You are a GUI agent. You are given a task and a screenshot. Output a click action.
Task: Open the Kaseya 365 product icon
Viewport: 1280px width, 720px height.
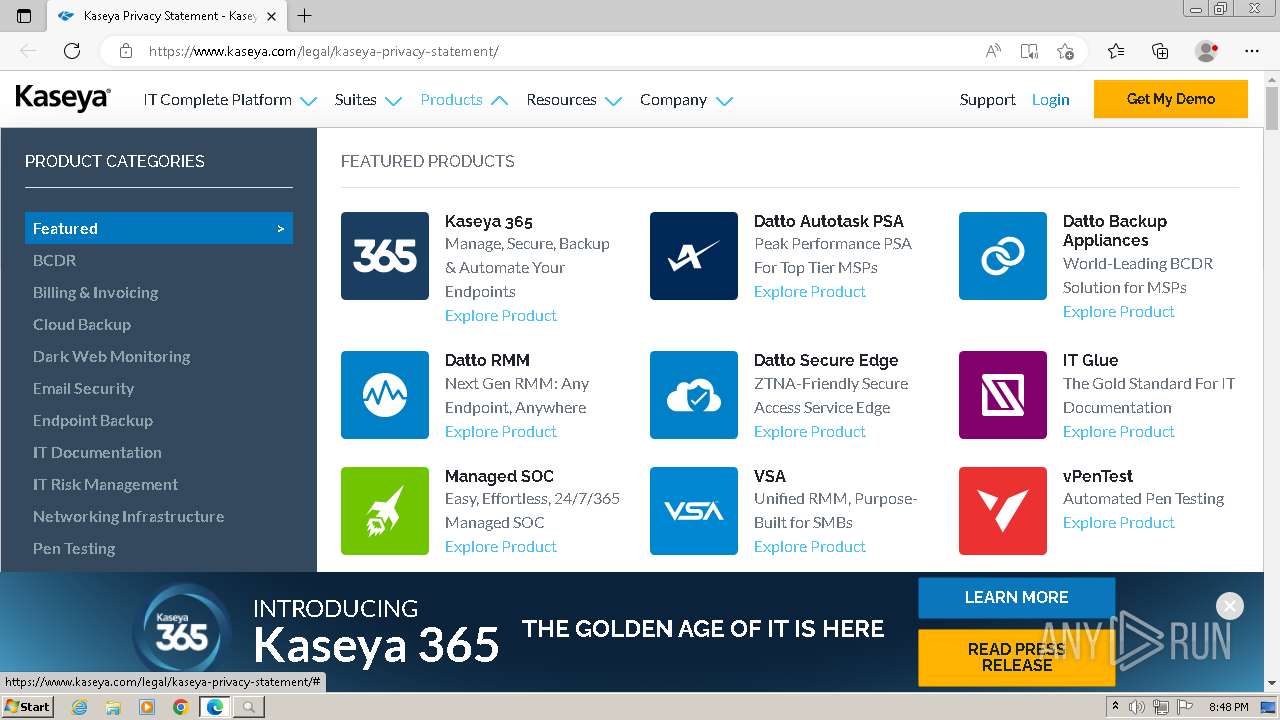385,256
